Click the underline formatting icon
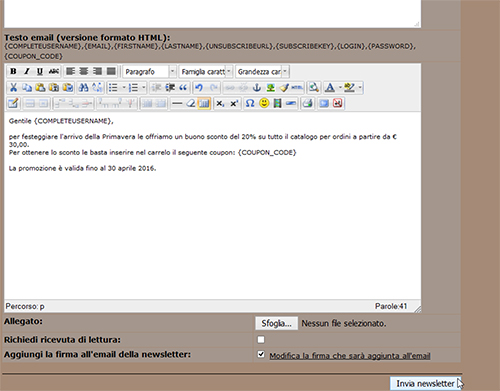 40,71
